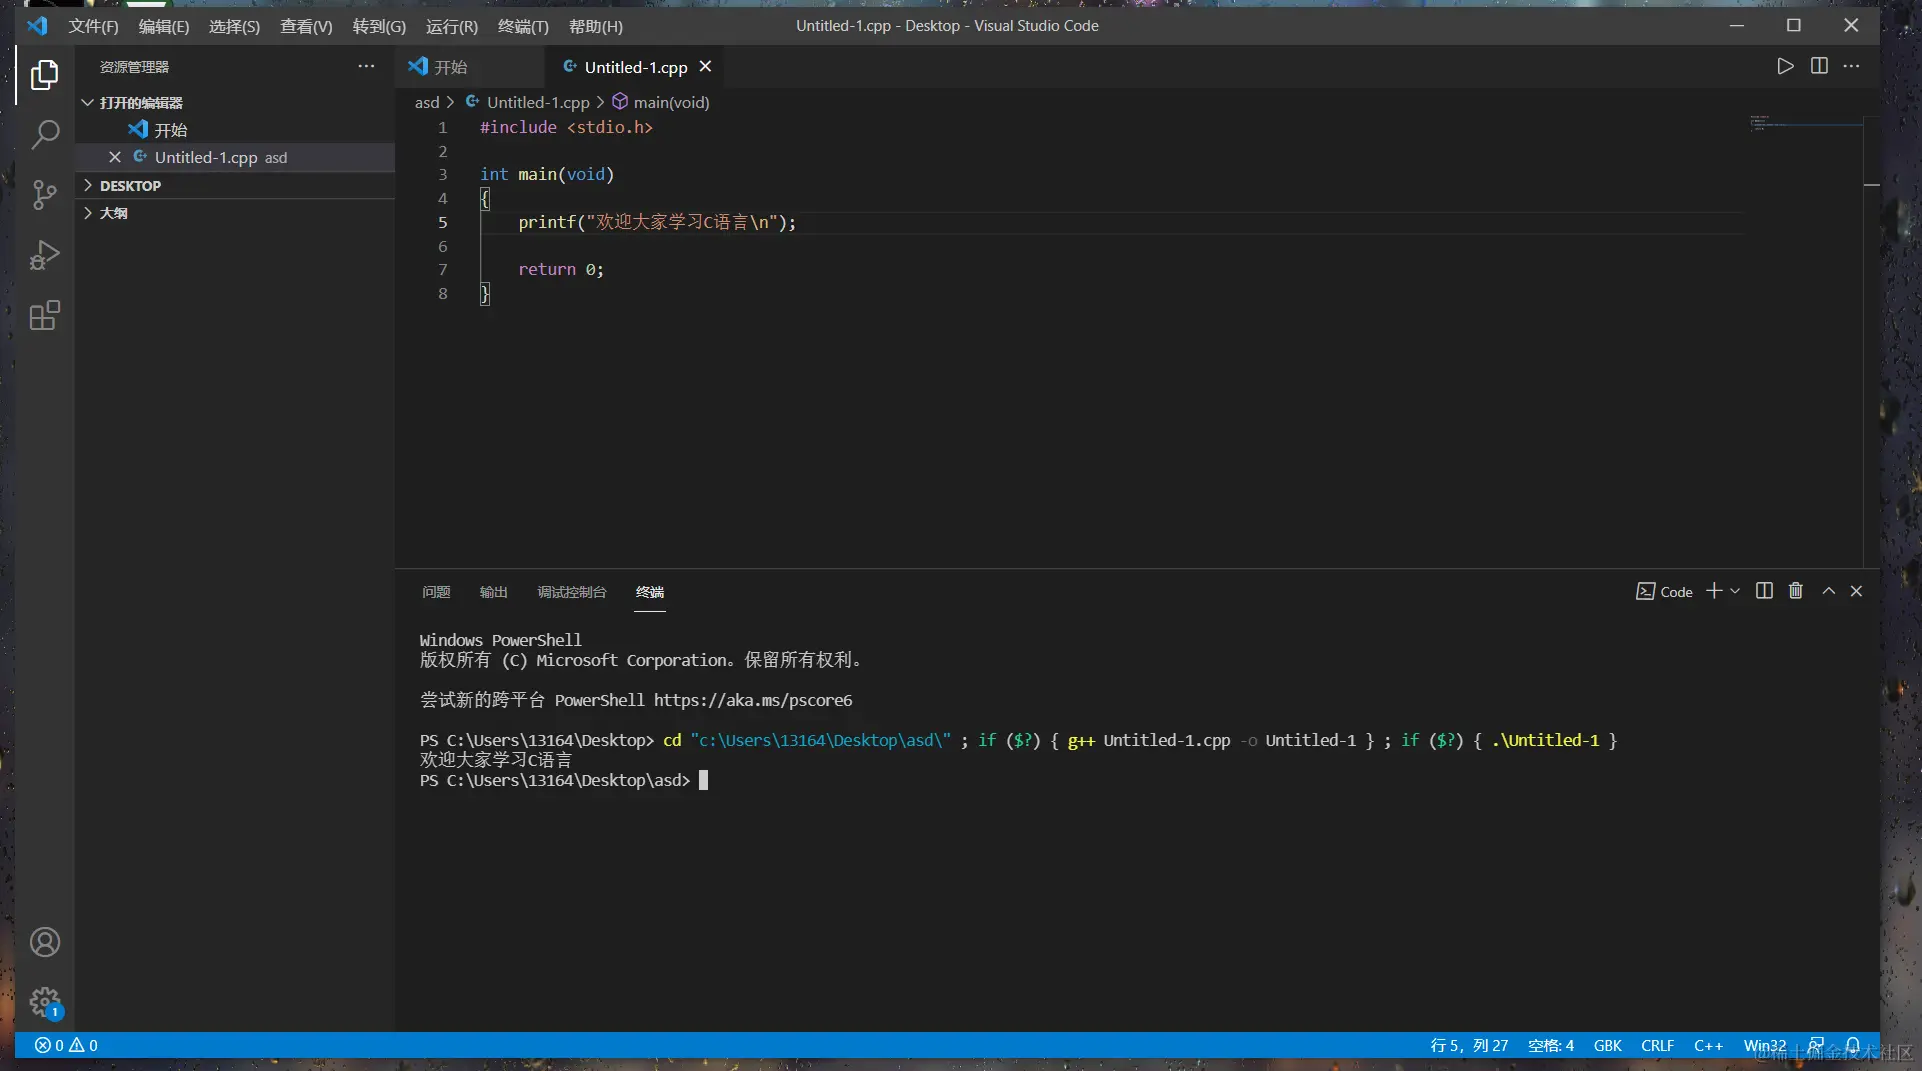Click the #include <stdio.h> code line
The height and width of the screenshot is (1071, 1922).
coord(566,128)
